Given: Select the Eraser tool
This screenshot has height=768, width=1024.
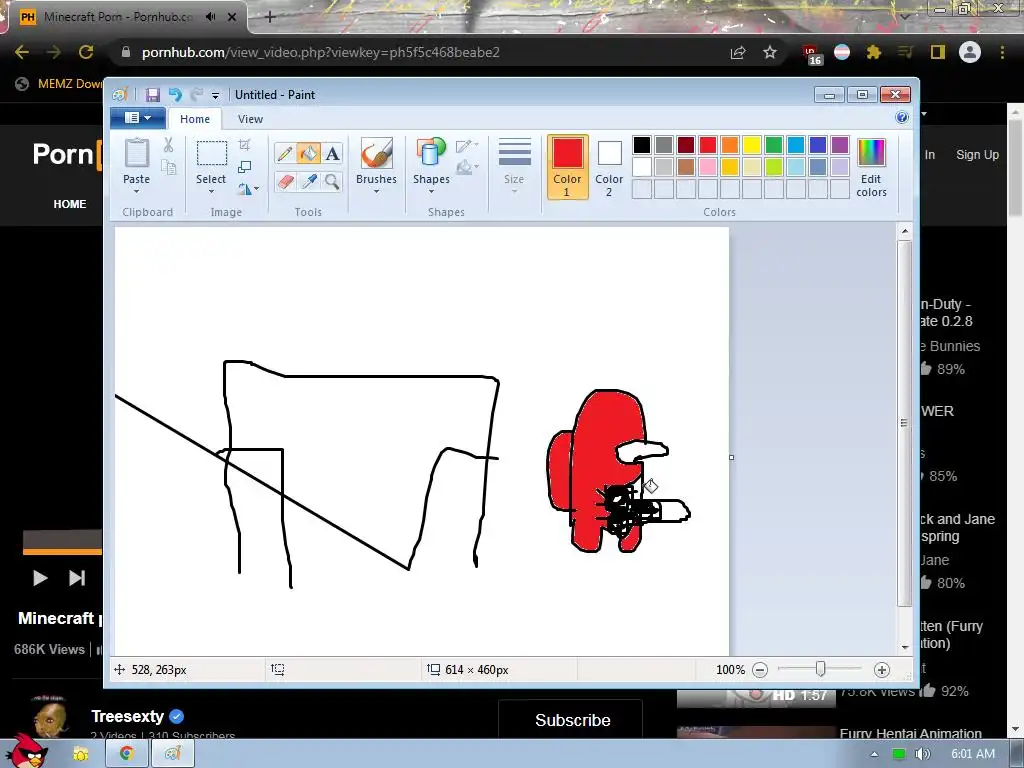Looking at the screenshot, I should (x=285, y=181).
